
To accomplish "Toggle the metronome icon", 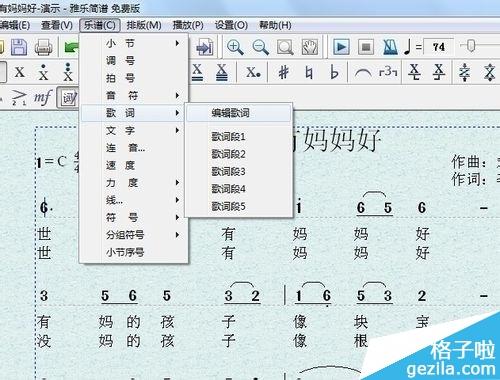I will tap(390, 47).
